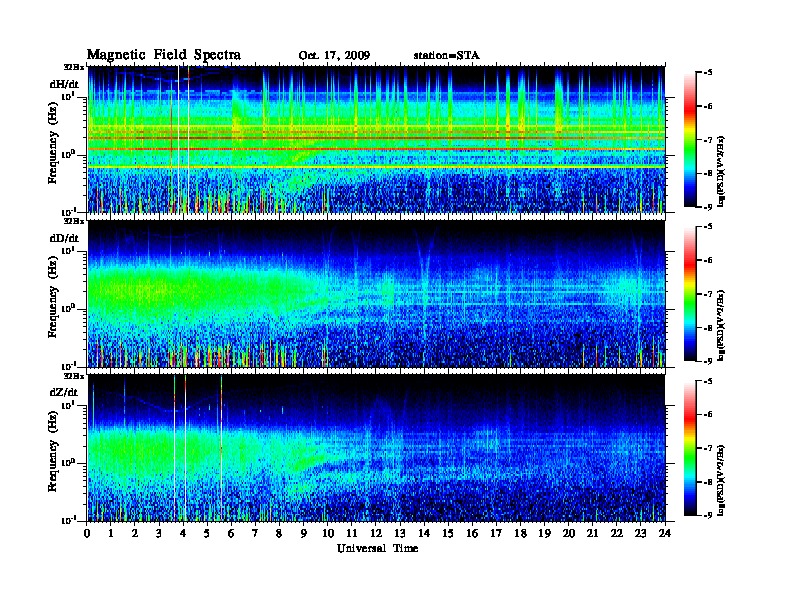Click the color bar beside dH/dt panel
792x612 pixels.
[x=689, y=139]
